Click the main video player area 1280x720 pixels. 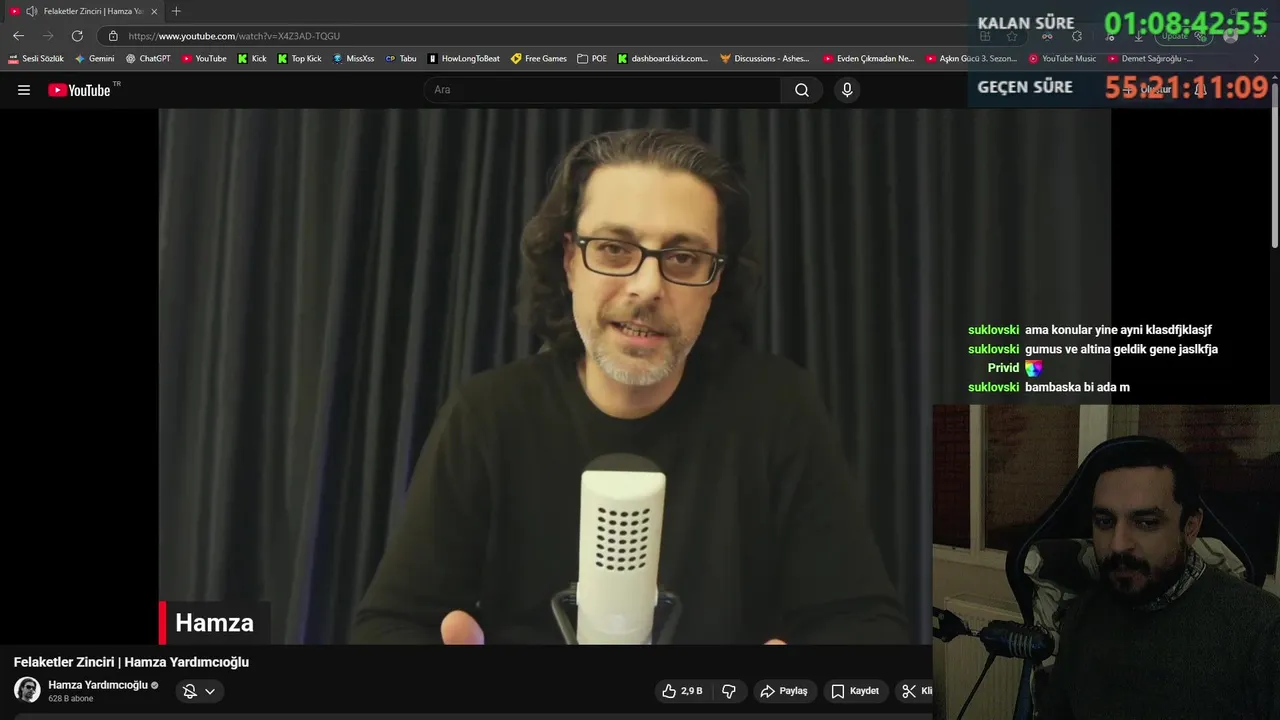coord(634,376)
